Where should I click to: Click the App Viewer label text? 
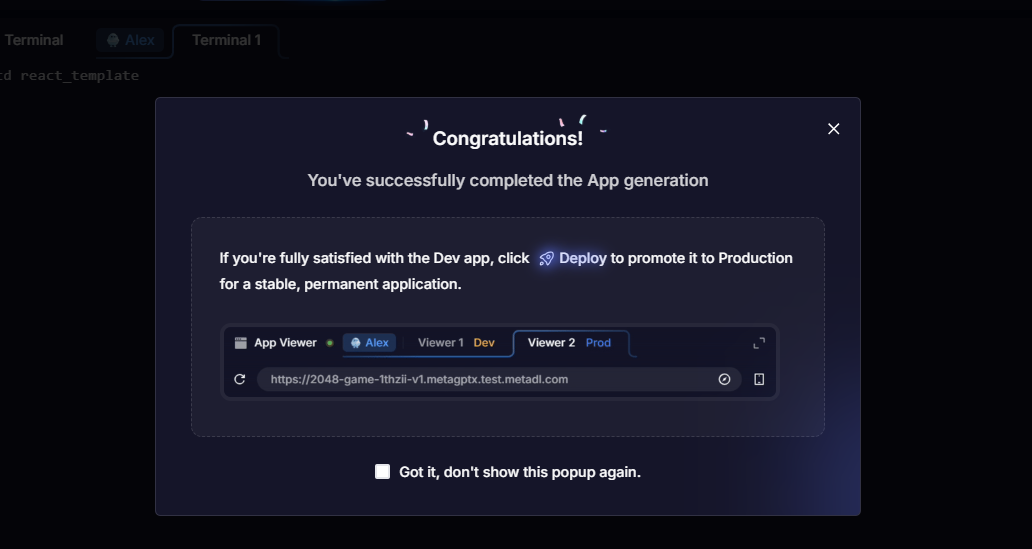coord(285,342)
